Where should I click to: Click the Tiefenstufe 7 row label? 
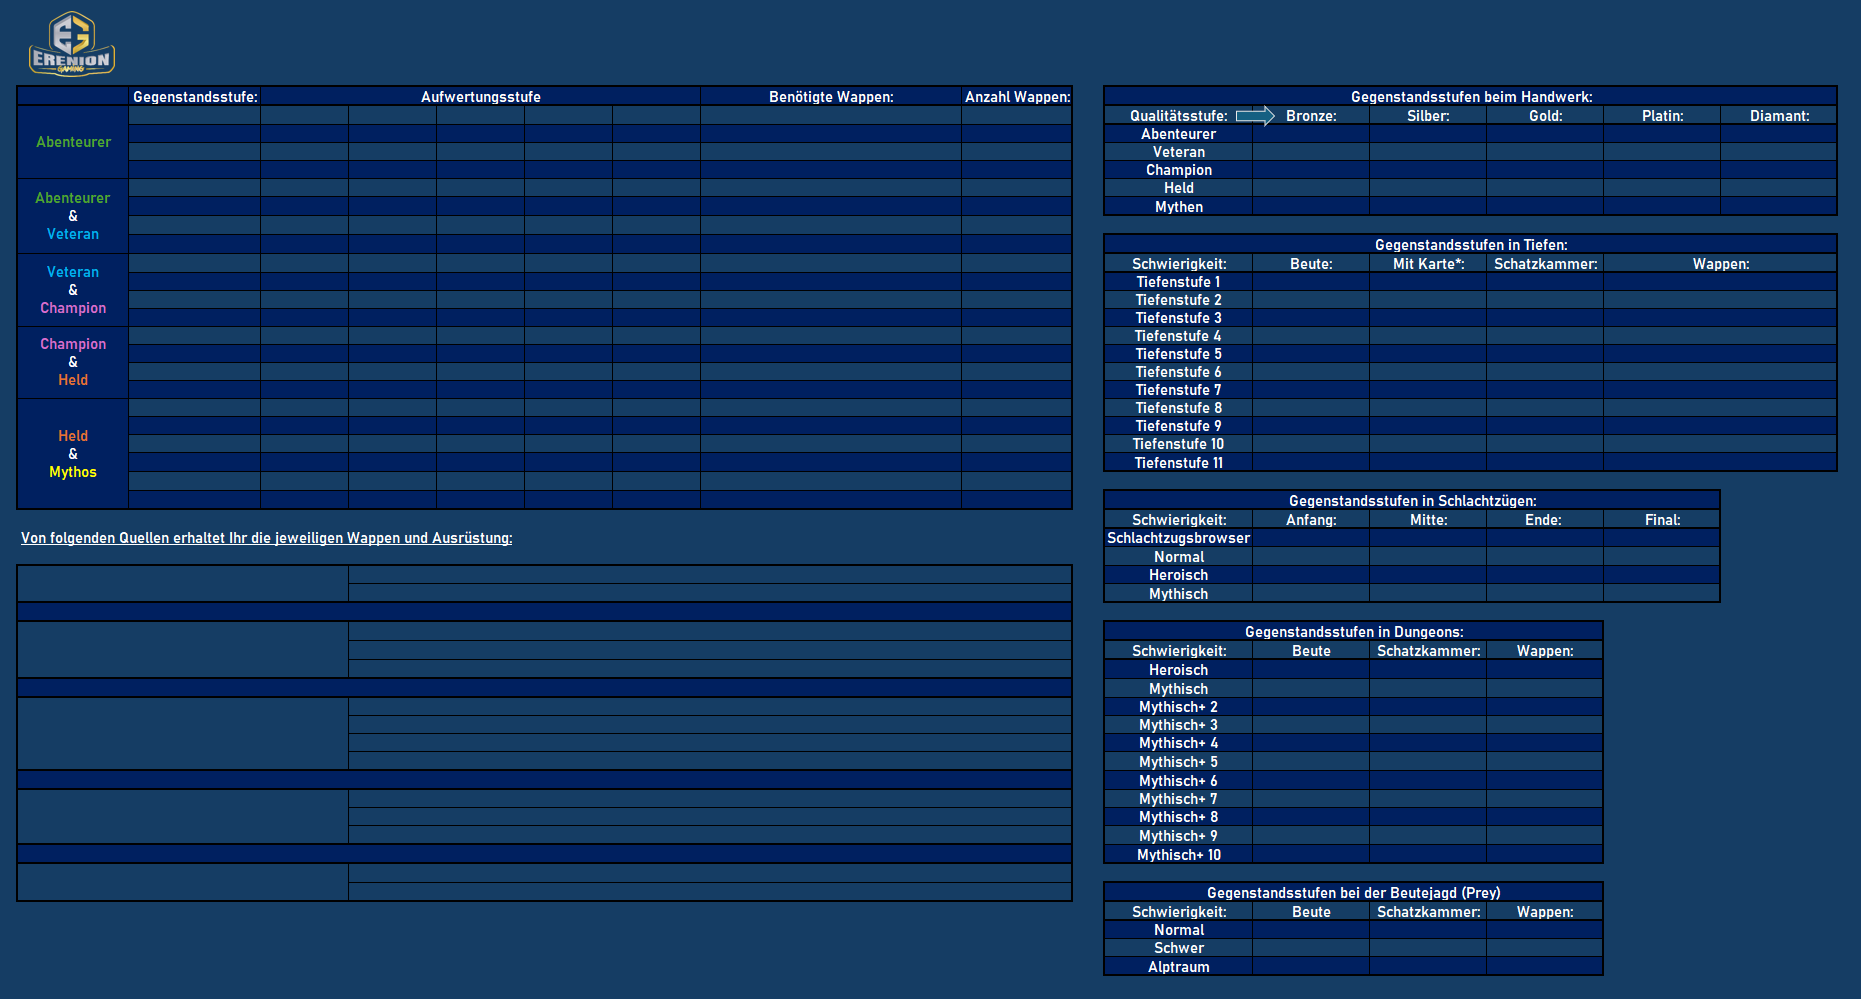(1178, 390)
